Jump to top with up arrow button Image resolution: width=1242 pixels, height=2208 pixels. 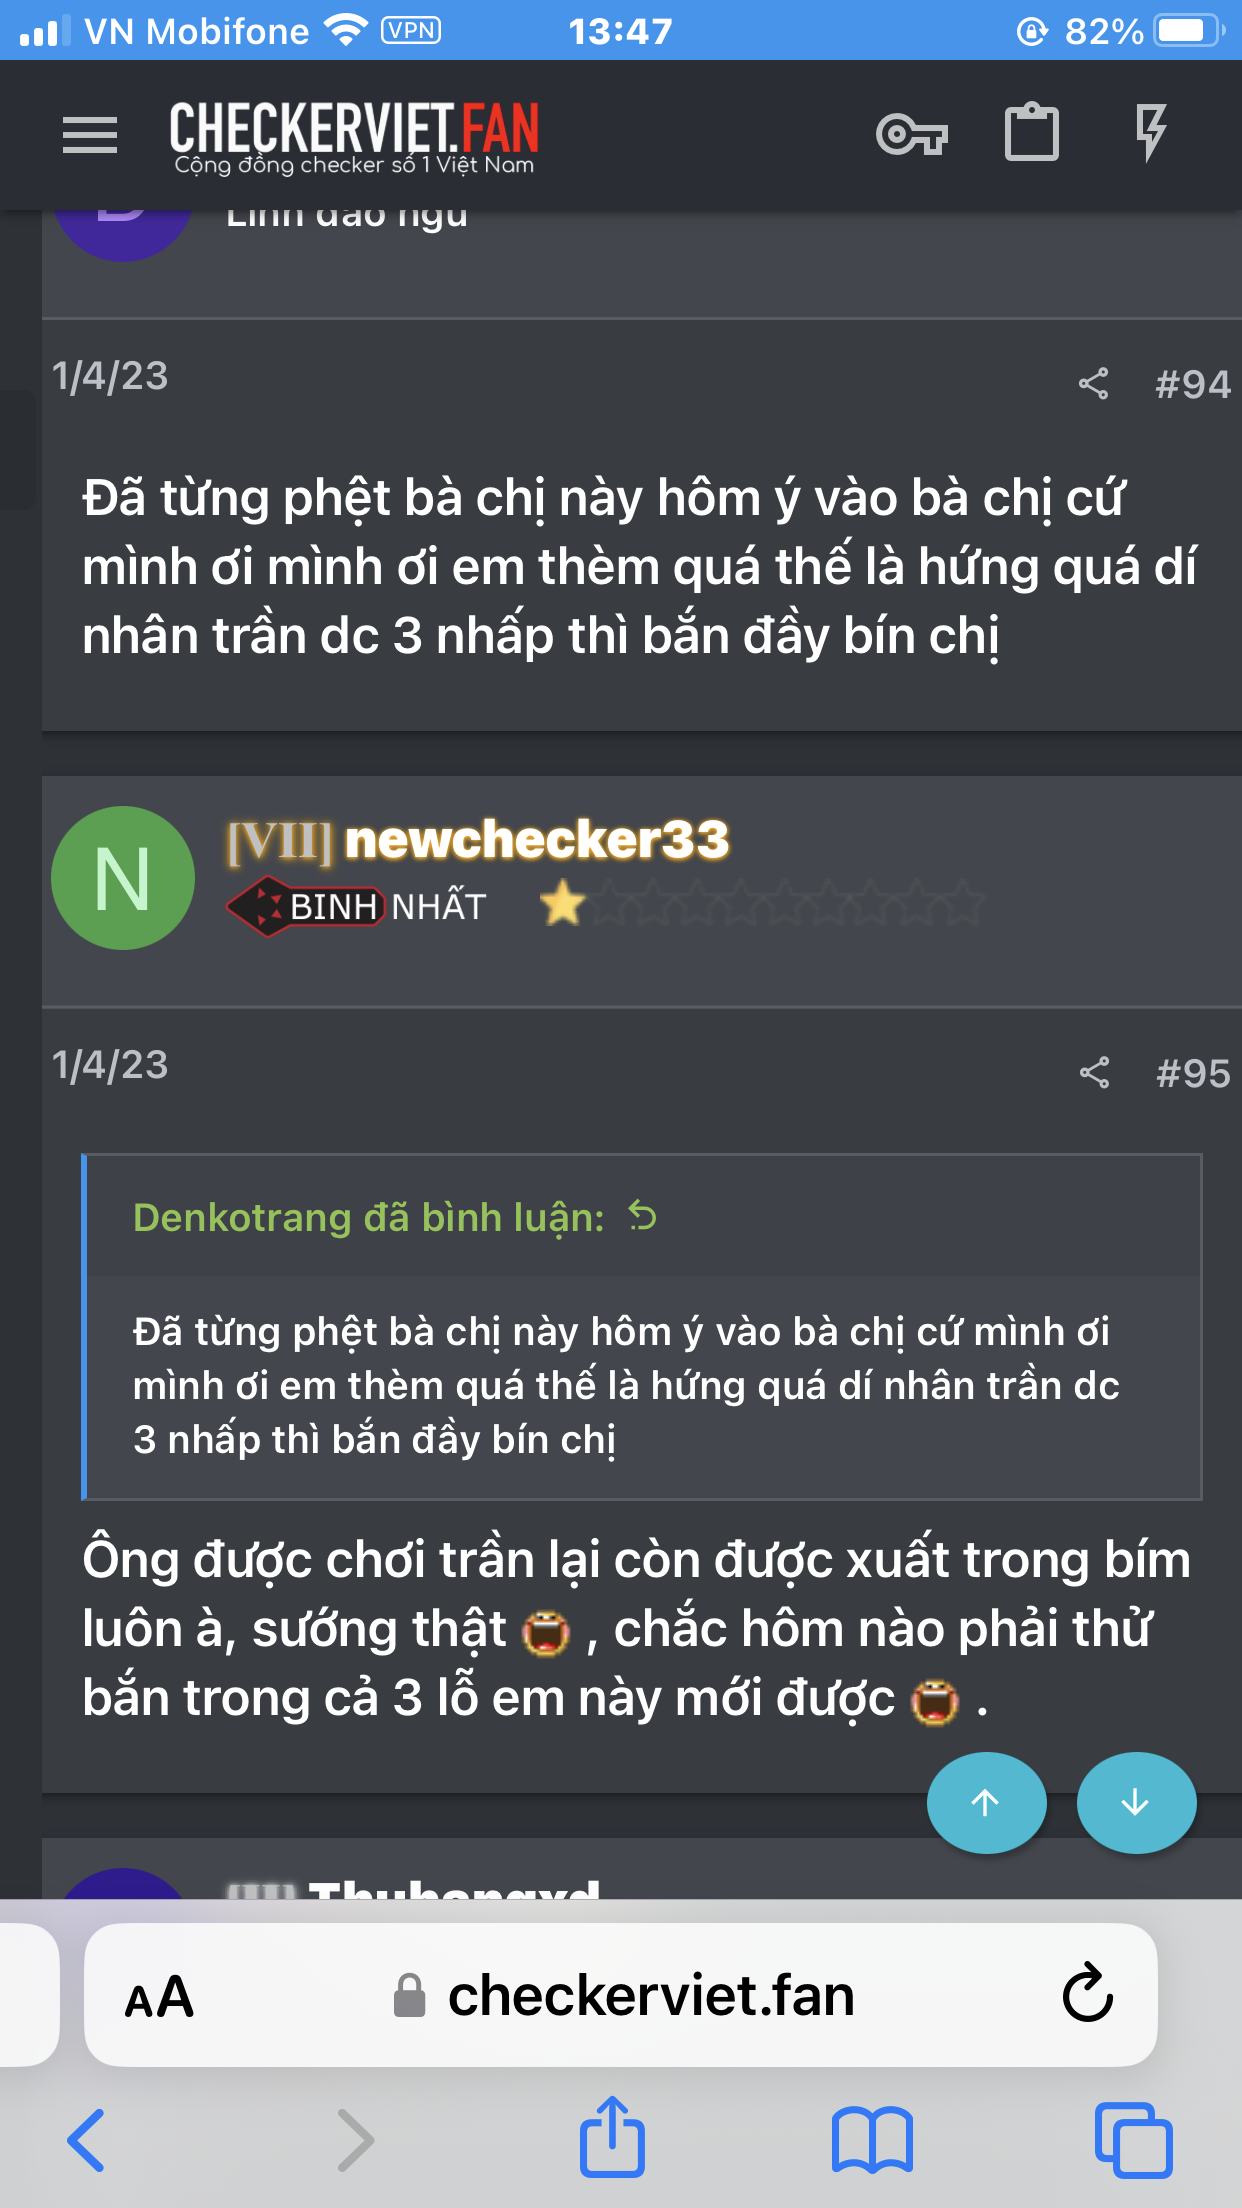click(x=986, y=1802)
